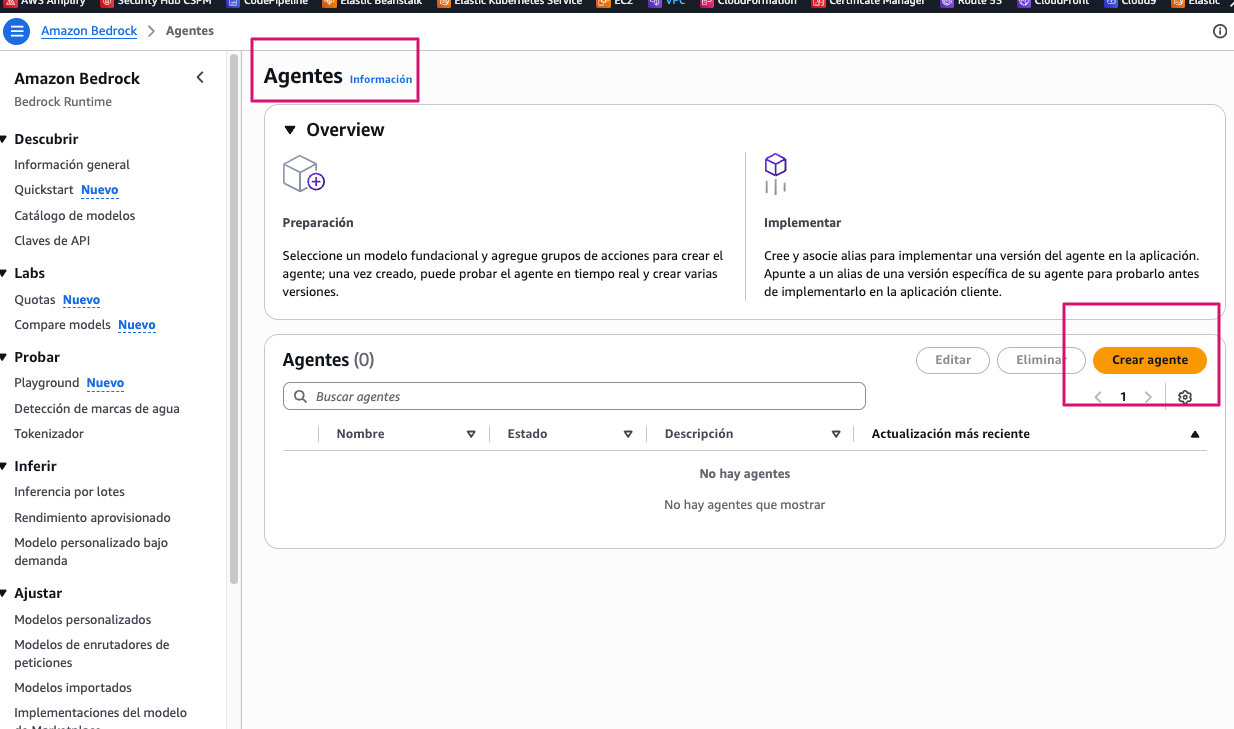Click the Editar button
1234x729 pixels.
[x=953, y=360]
